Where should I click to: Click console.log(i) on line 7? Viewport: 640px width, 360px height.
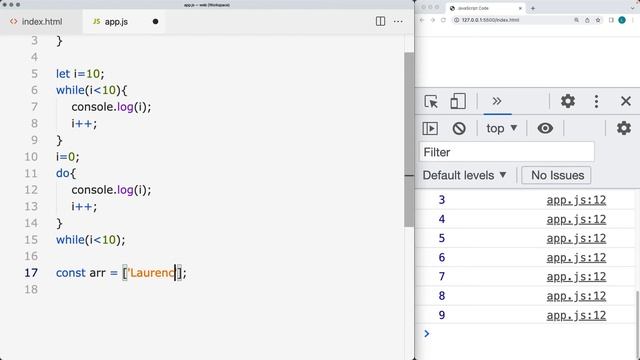111,107
